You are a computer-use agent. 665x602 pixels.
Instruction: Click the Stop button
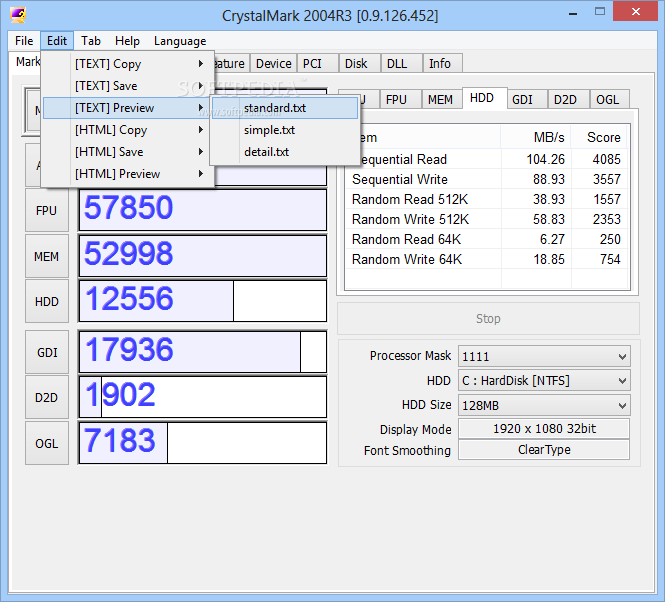point(488,319)
